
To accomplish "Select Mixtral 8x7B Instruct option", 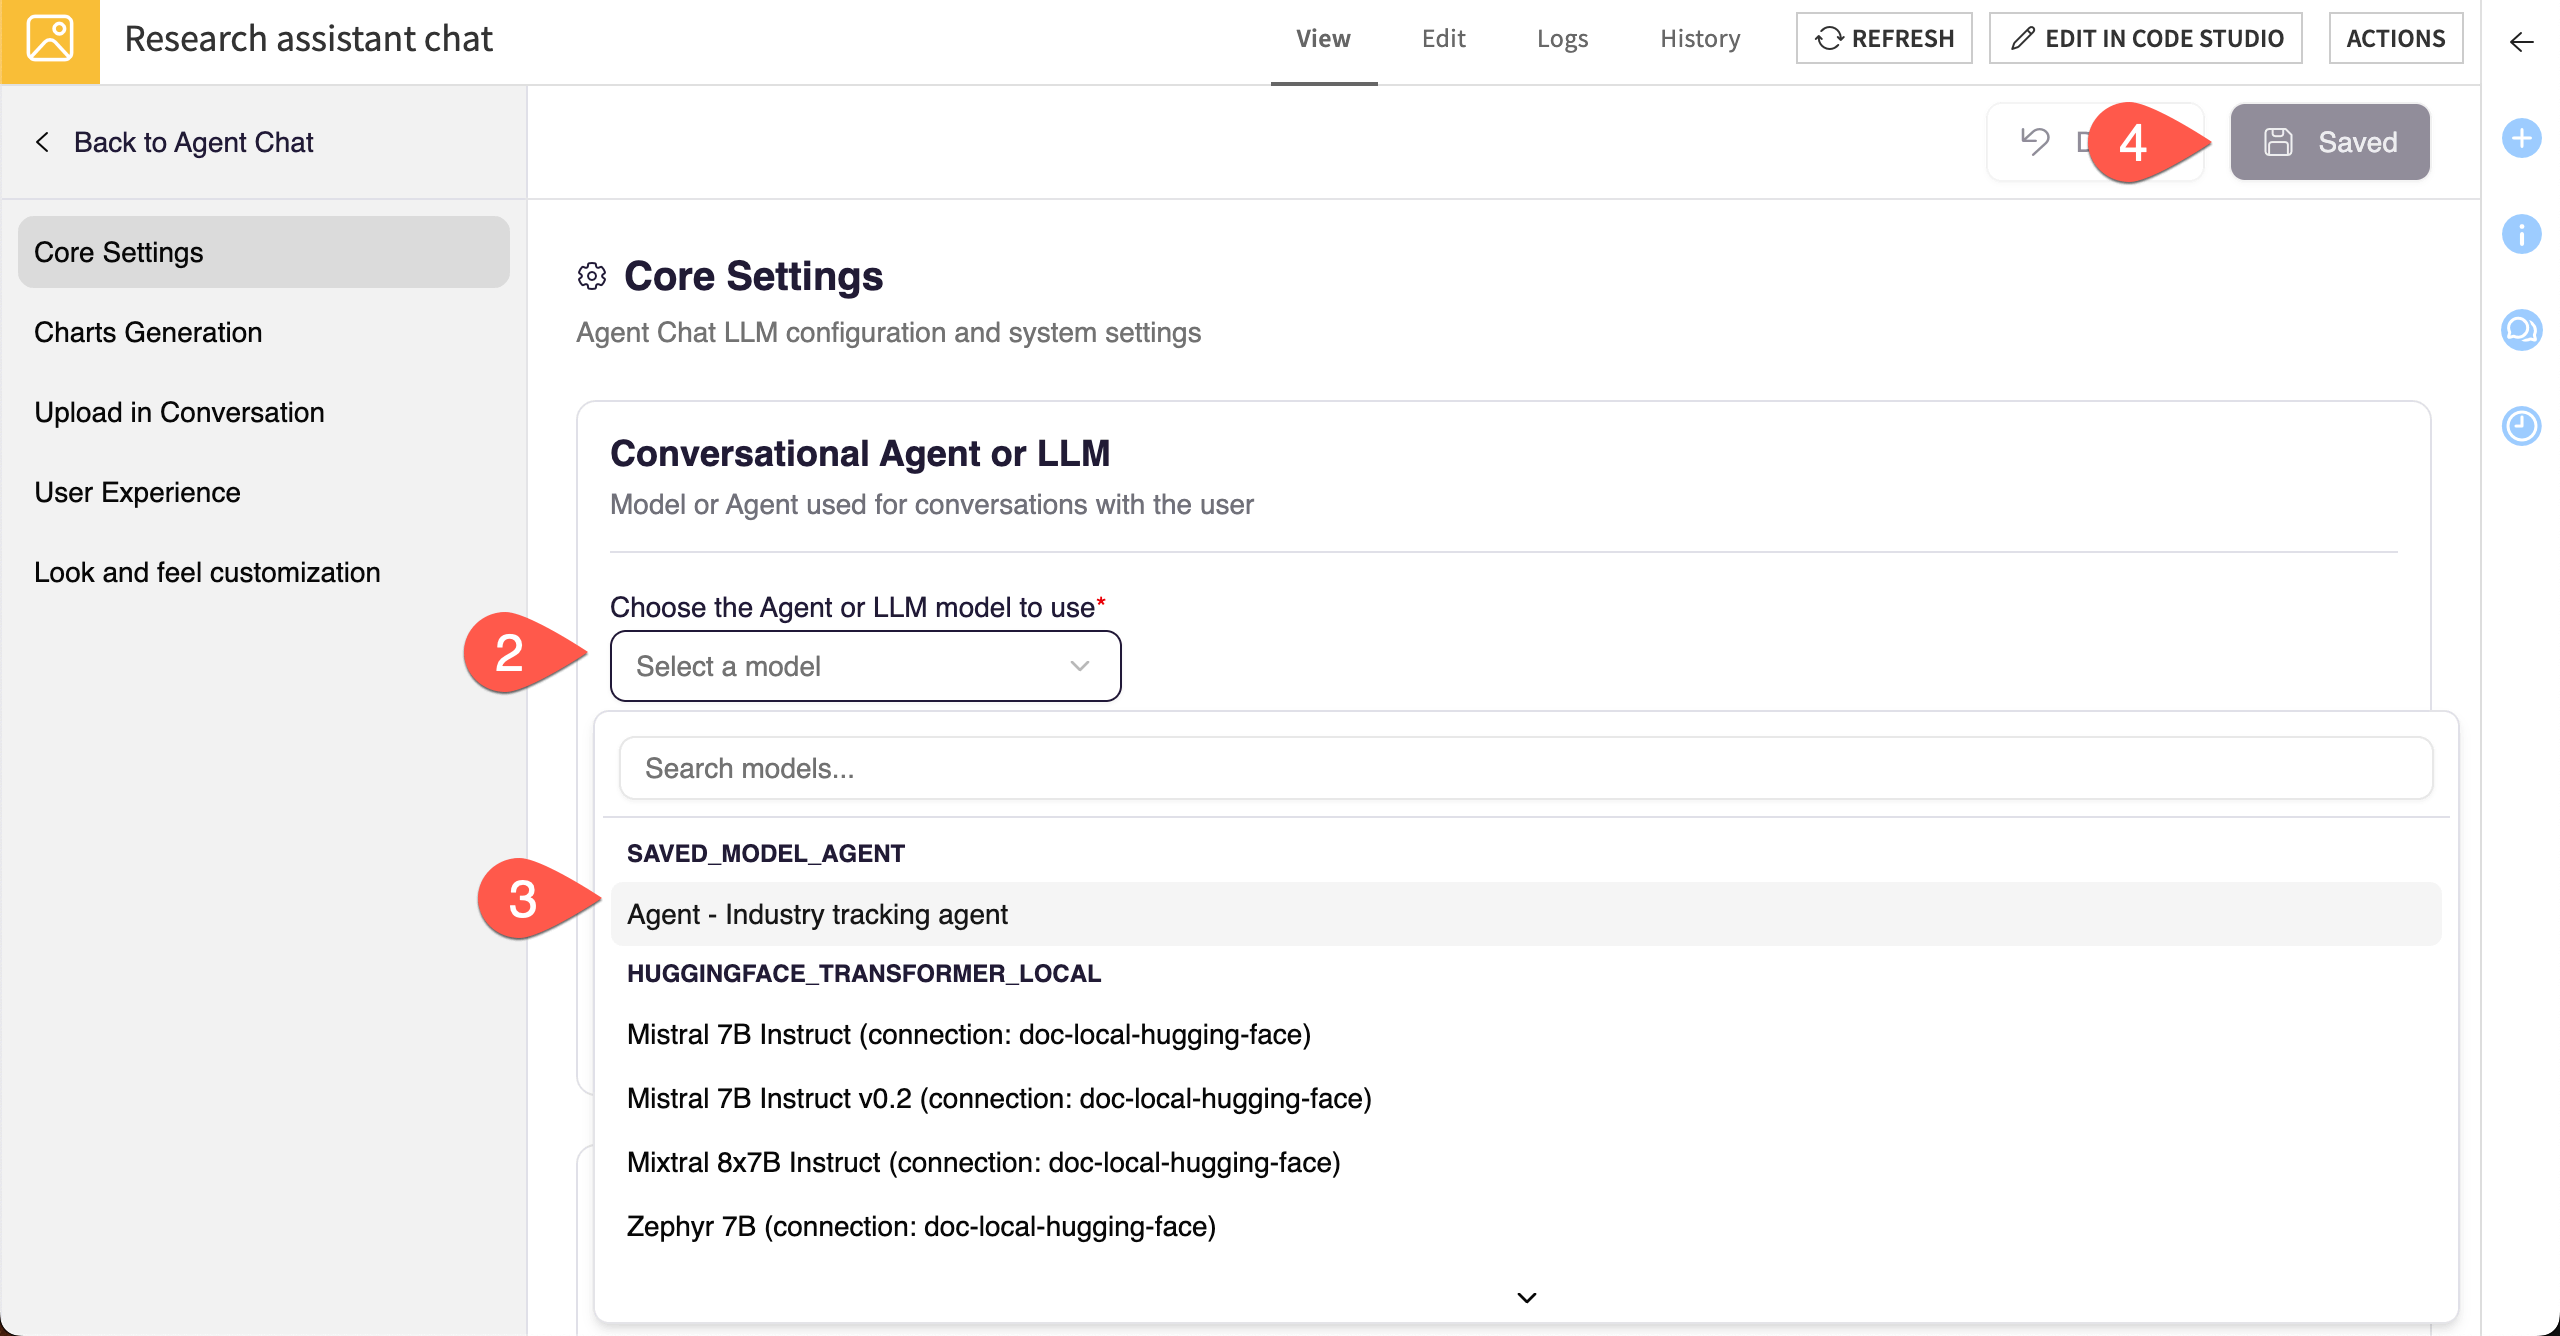I will click(1526, 1162).
